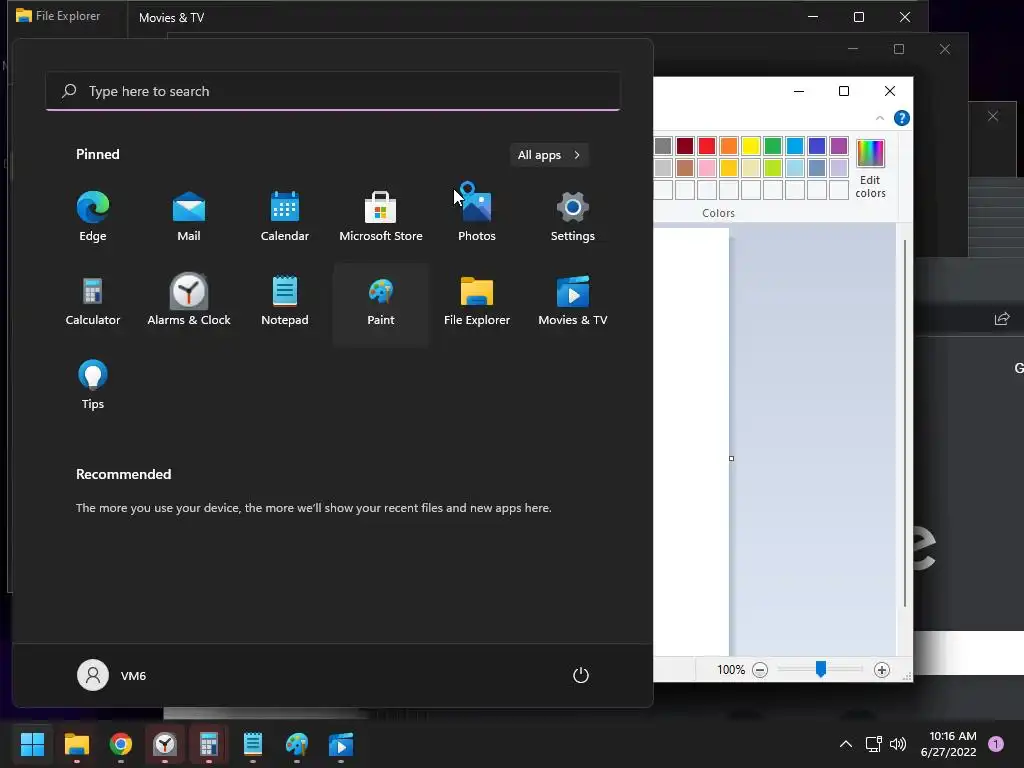
Task: Click the canvas right-edge resize handle in Paint
Action: (x=731, y=458)
